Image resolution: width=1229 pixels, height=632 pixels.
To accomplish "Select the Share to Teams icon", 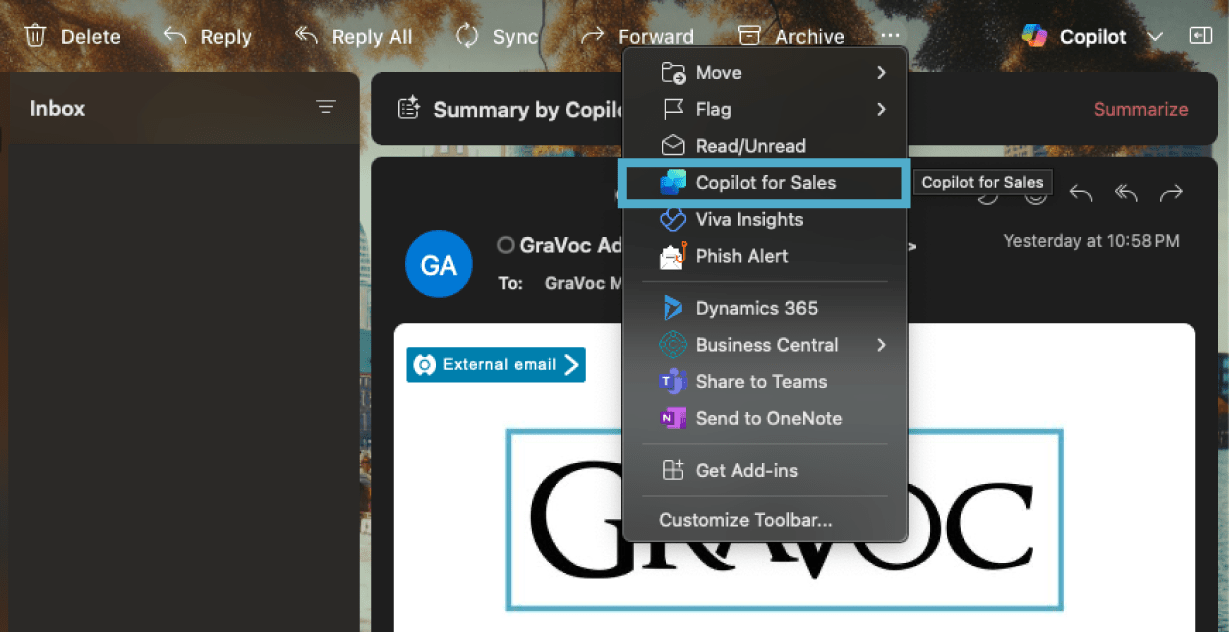I will (673, 381).
